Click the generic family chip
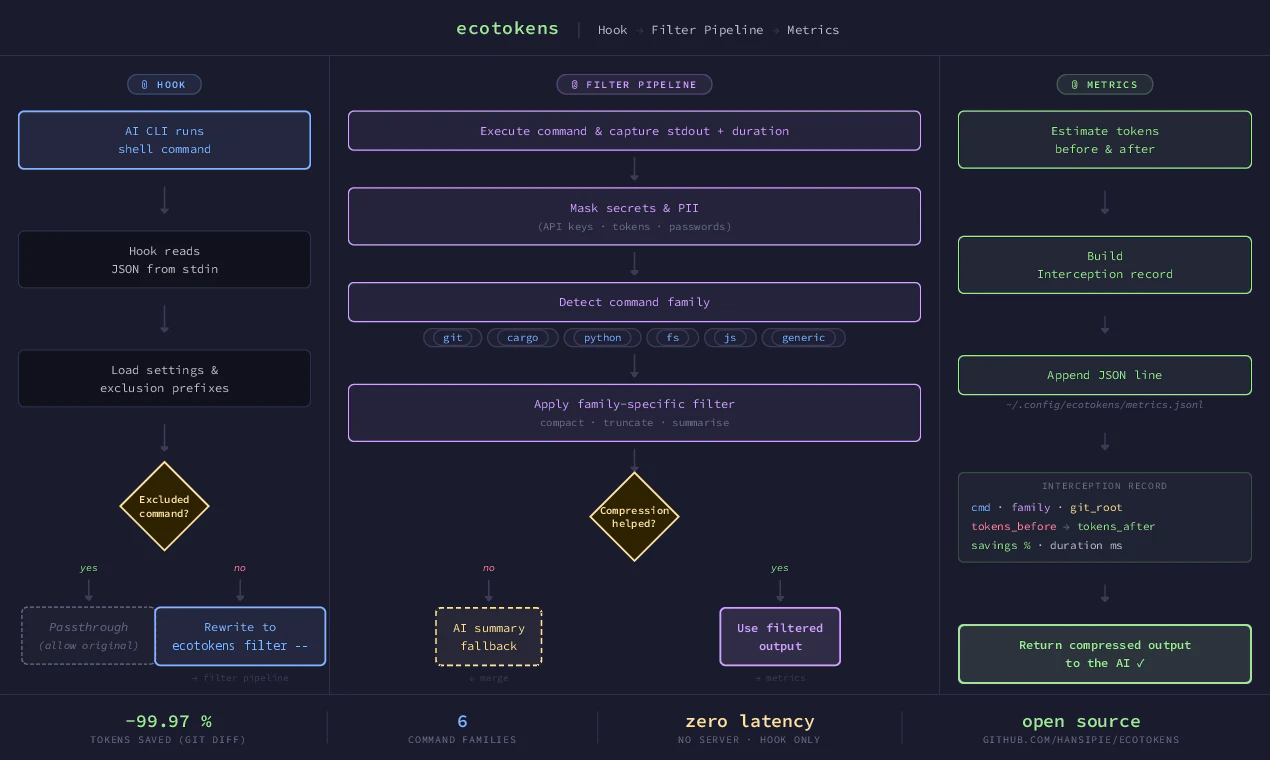The height and width of the screenshot is (760, 1270). coord(804,338)
